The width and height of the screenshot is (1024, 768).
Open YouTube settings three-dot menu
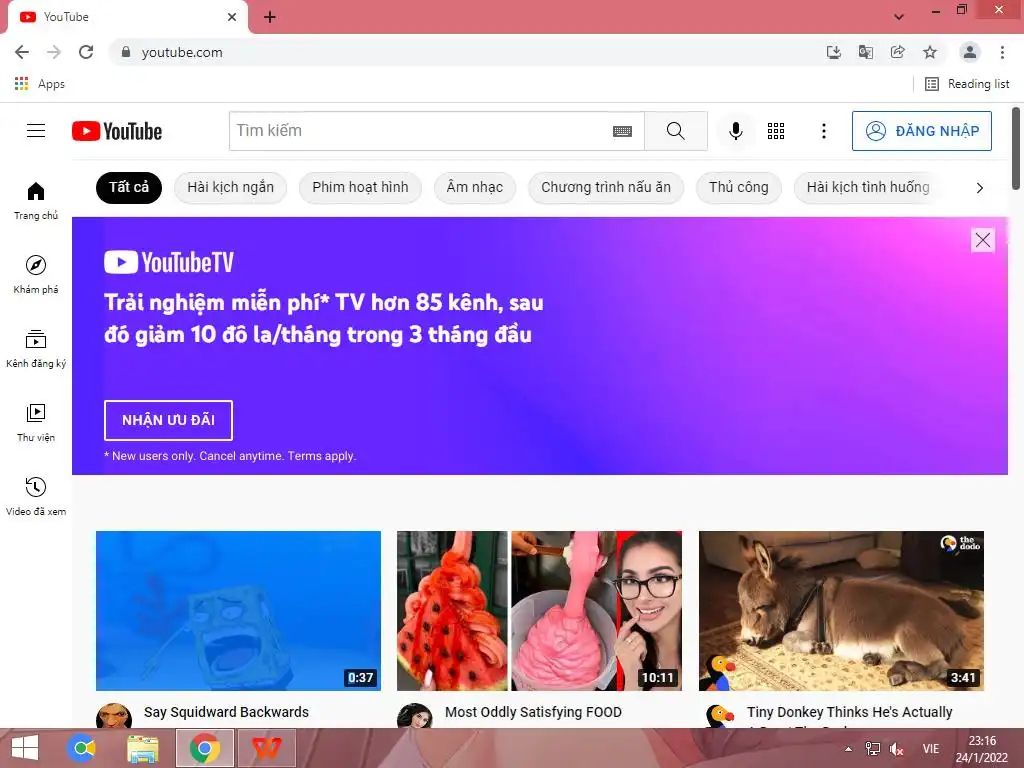point(824,131)
